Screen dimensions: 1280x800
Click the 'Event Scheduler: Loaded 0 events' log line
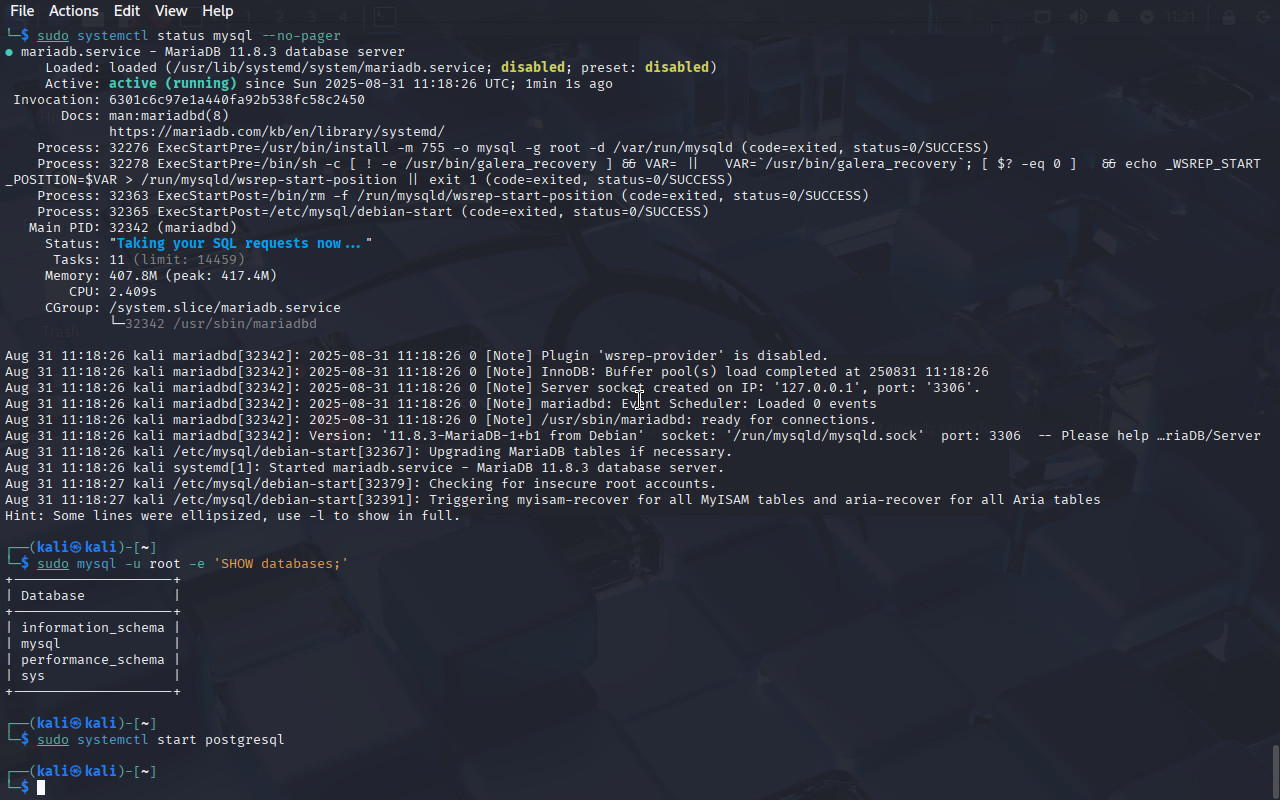[x=441, y=404]
